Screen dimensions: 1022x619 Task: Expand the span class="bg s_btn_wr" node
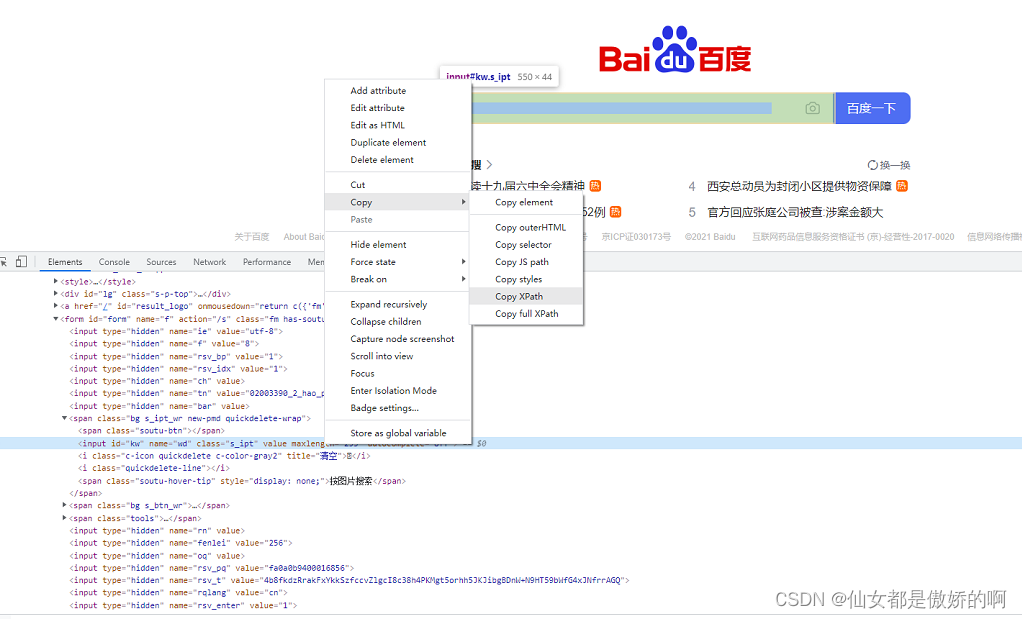65,505
